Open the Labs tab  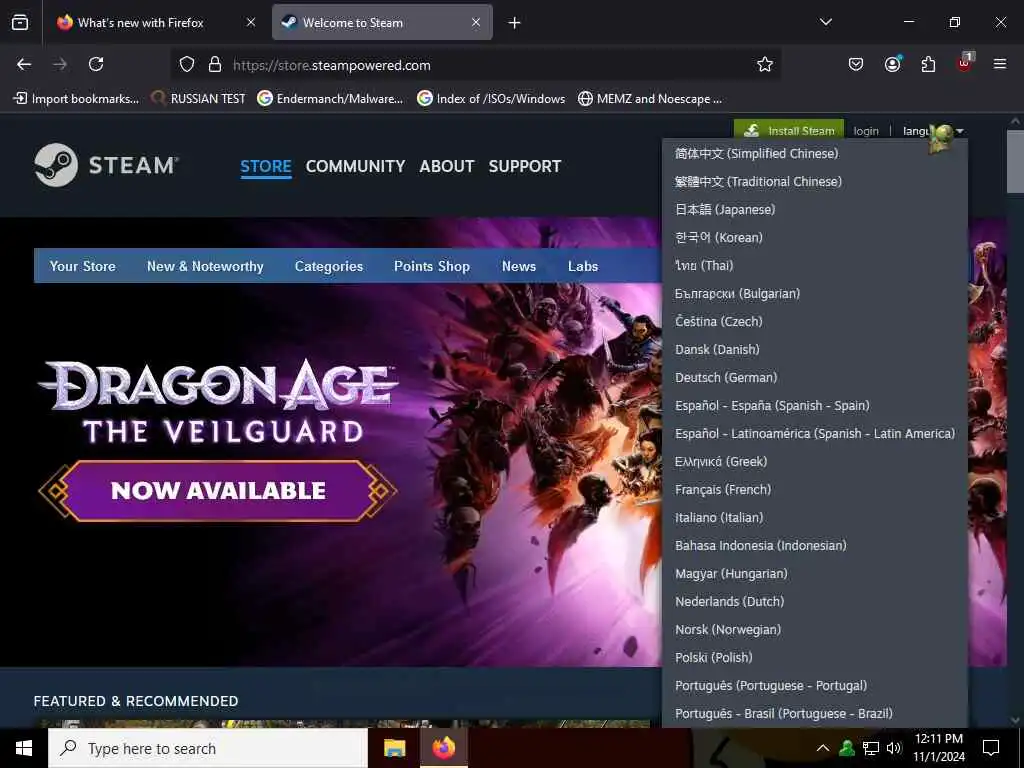point(583,266)
